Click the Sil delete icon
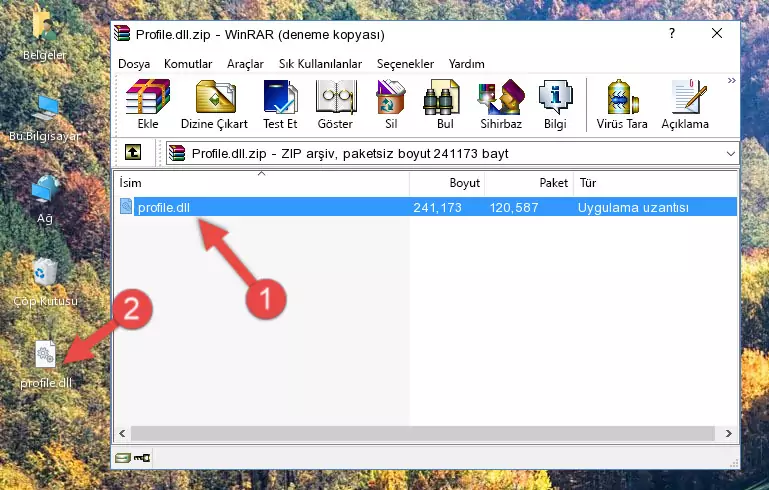 coord(391,104)
